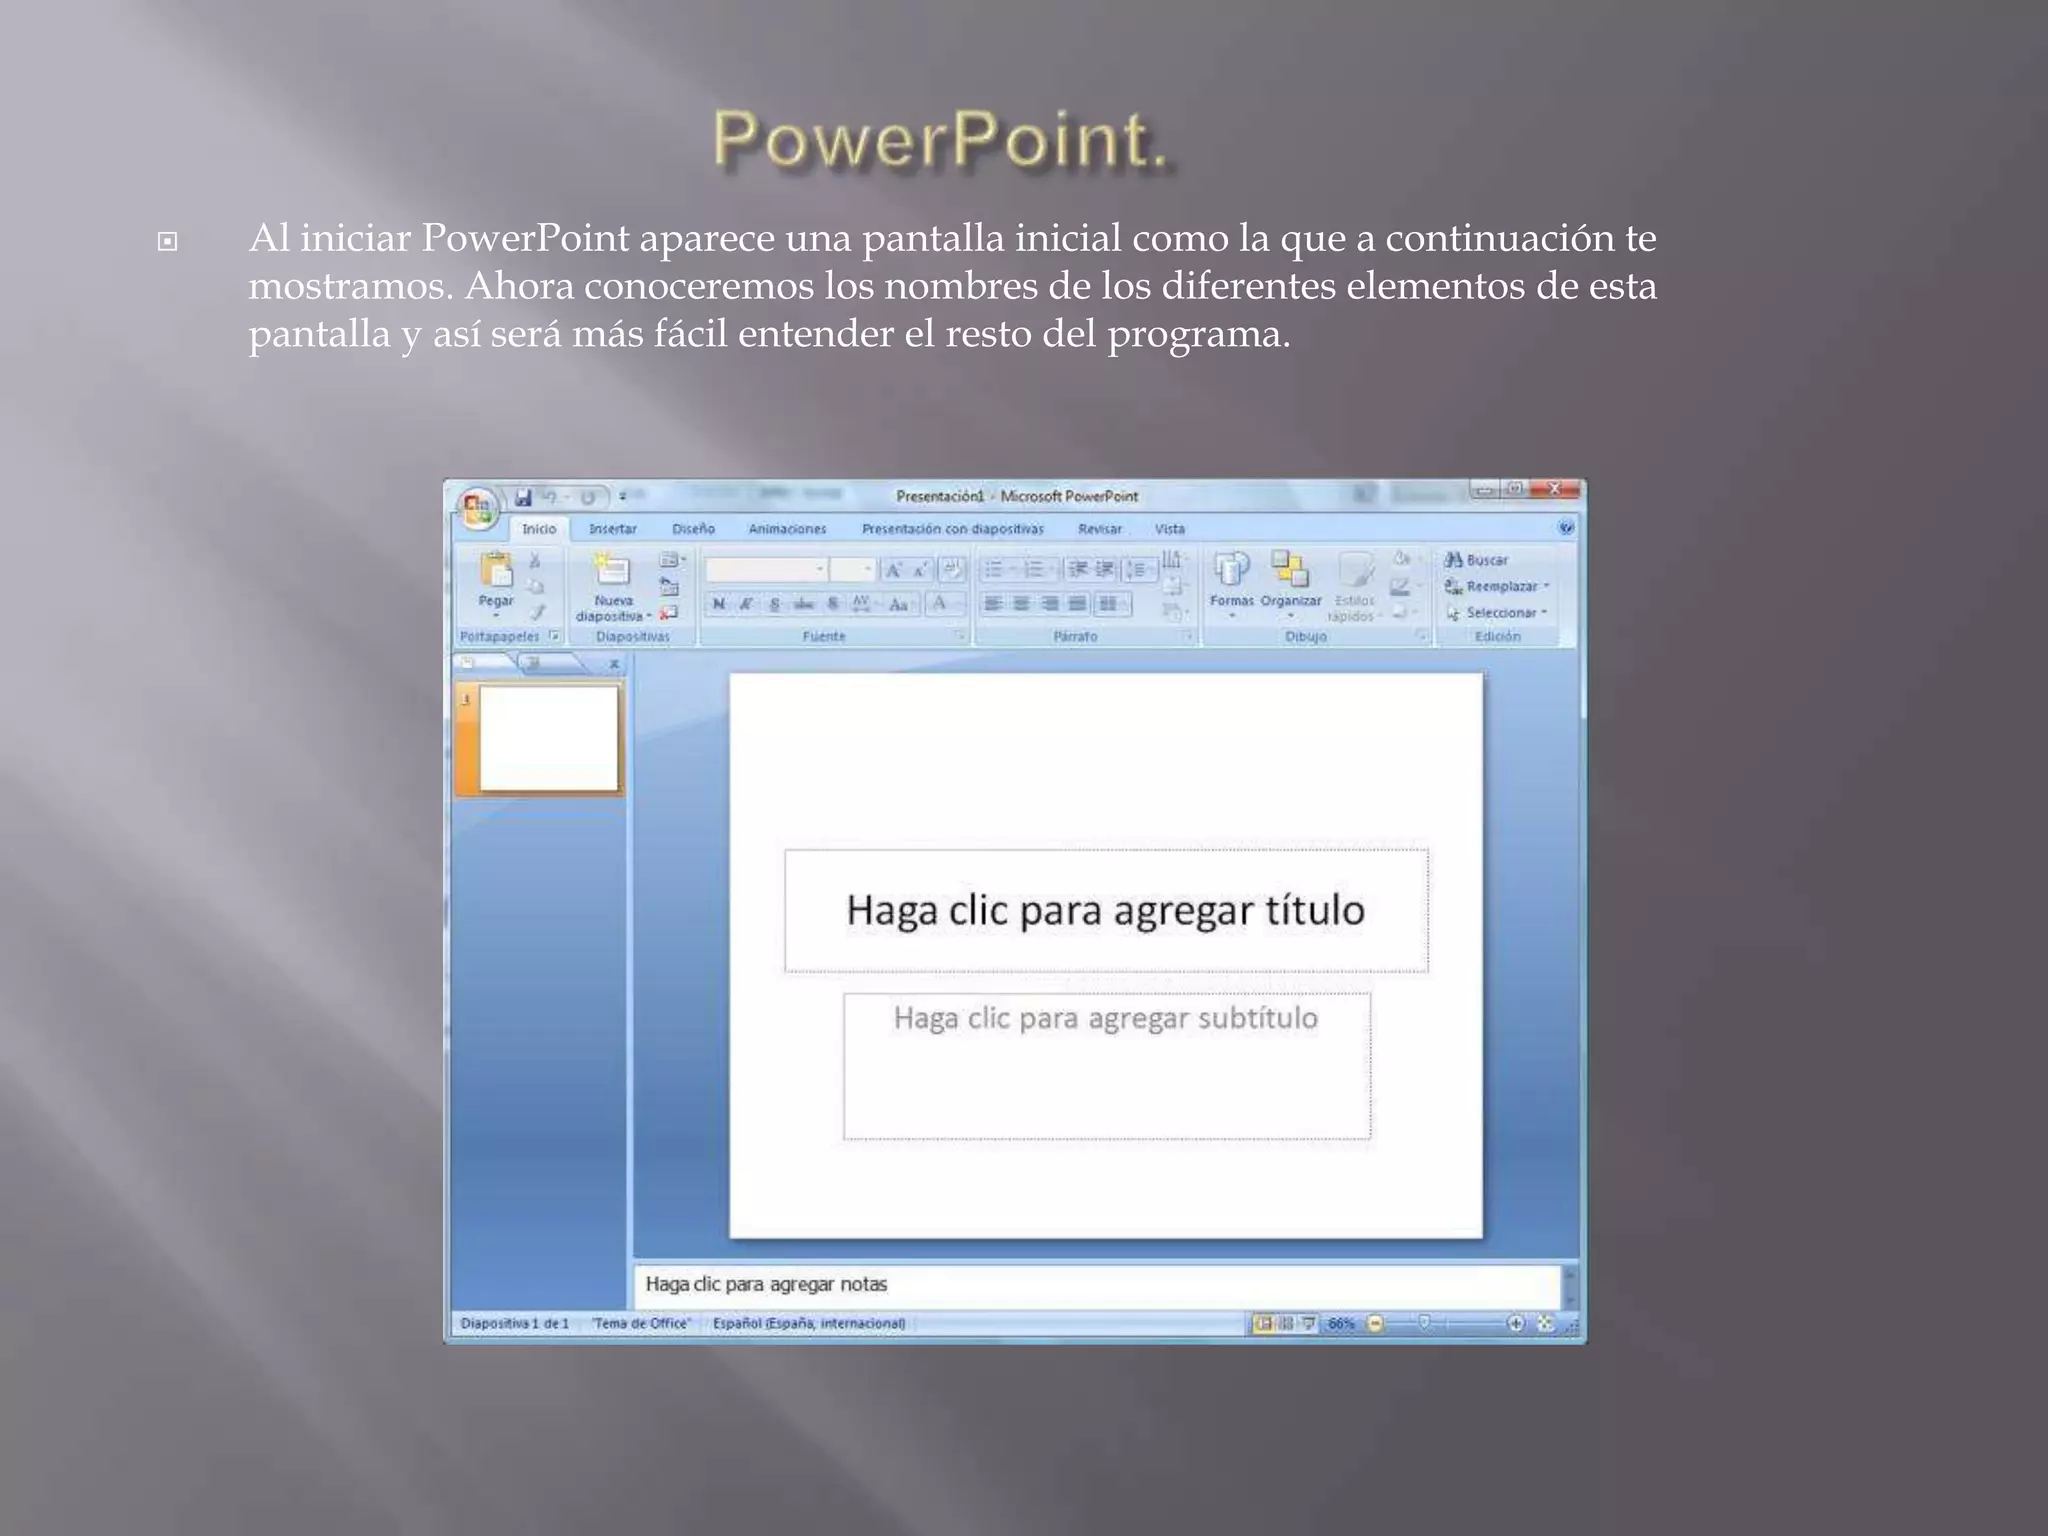Viewport: 2048px width, 1536px height.
Task: Switch to the Inicio ribbon tab
Action: (x=539, y=529)
